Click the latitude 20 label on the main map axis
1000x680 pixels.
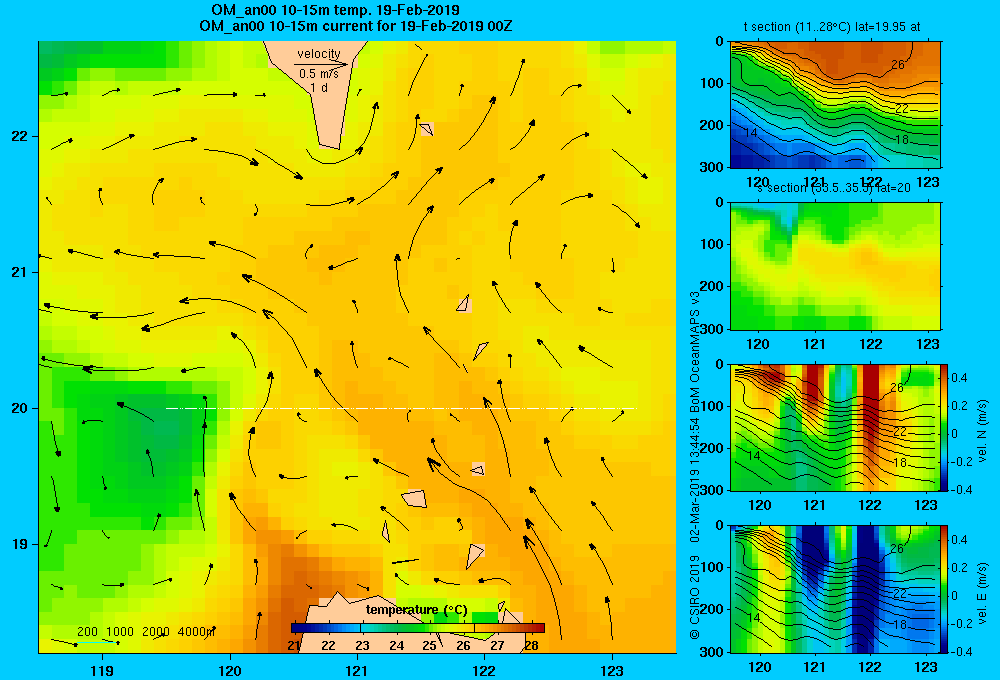[x=20, y=408]
